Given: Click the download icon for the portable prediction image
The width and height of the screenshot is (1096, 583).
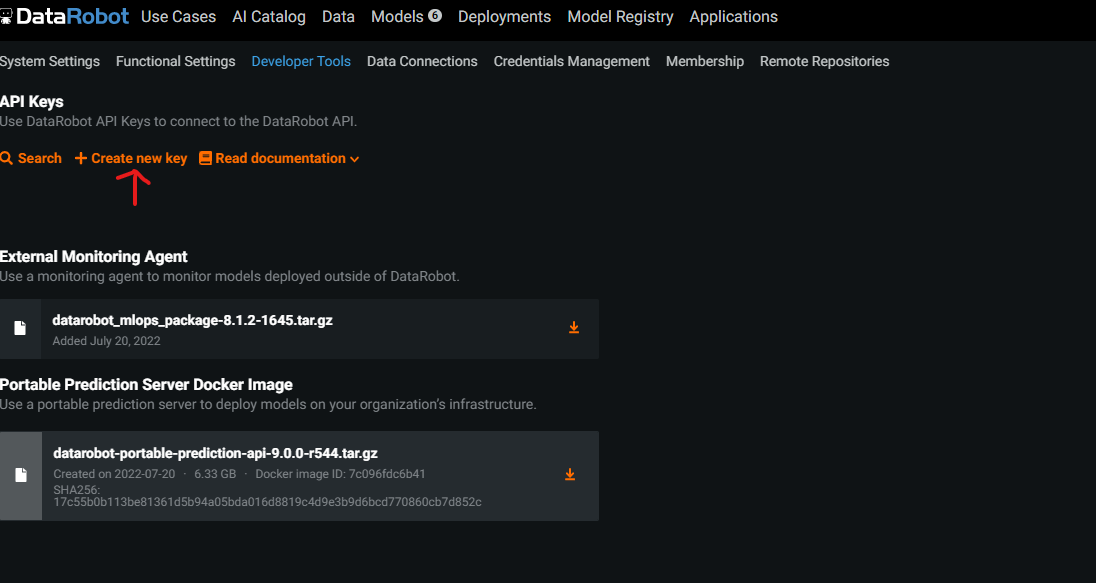Looking at the screenshot, I should point(570,475).
